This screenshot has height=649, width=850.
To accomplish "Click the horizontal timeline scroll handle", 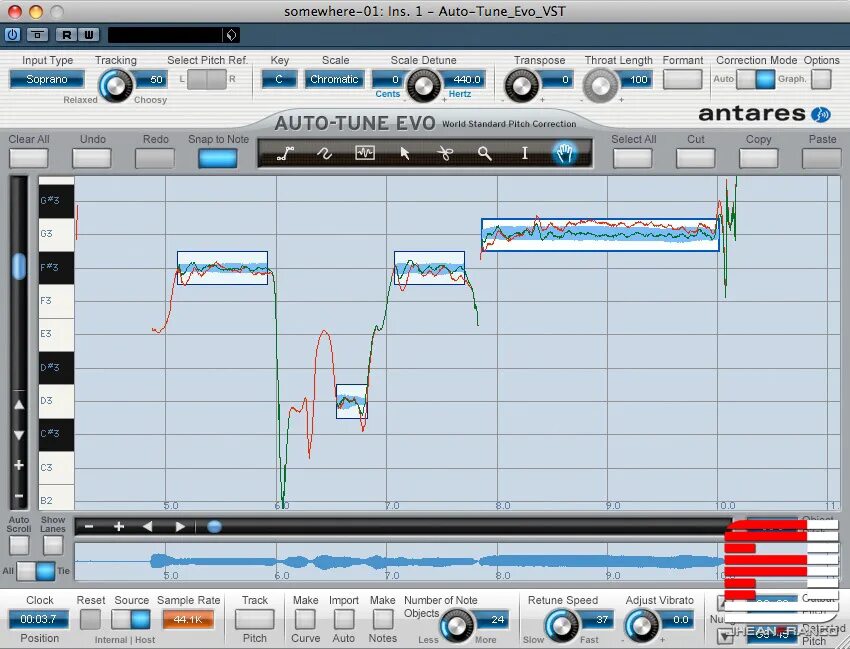I will [x=214, y=526].
